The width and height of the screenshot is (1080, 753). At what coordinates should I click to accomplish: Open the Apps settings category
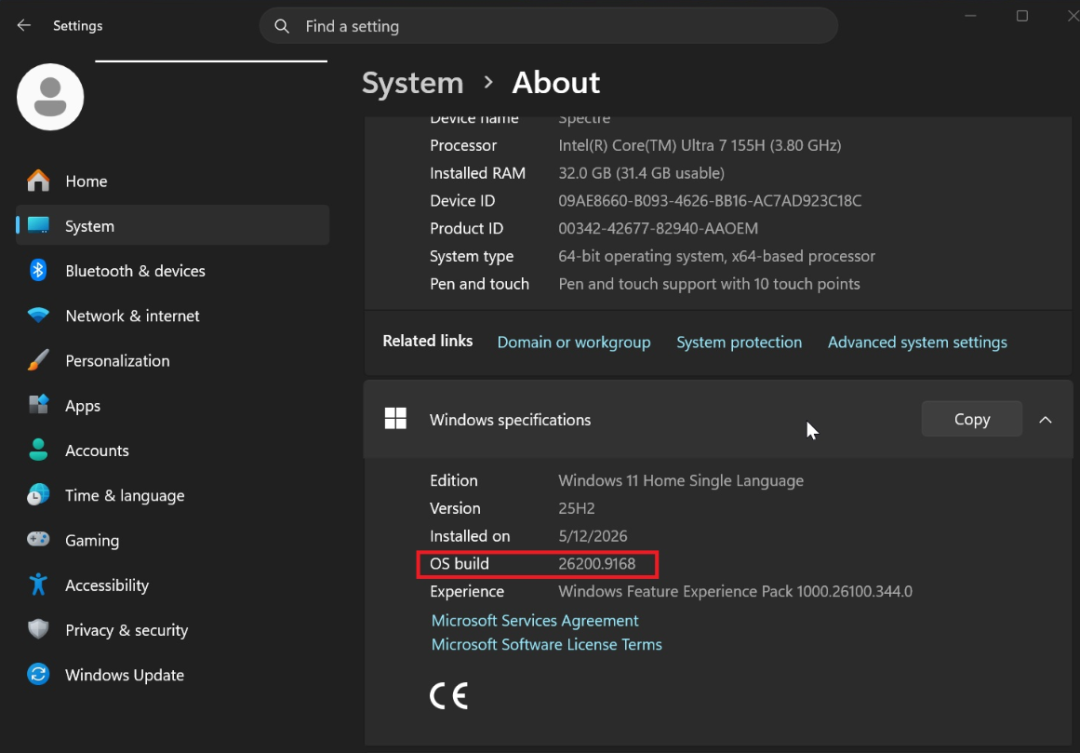172,405
